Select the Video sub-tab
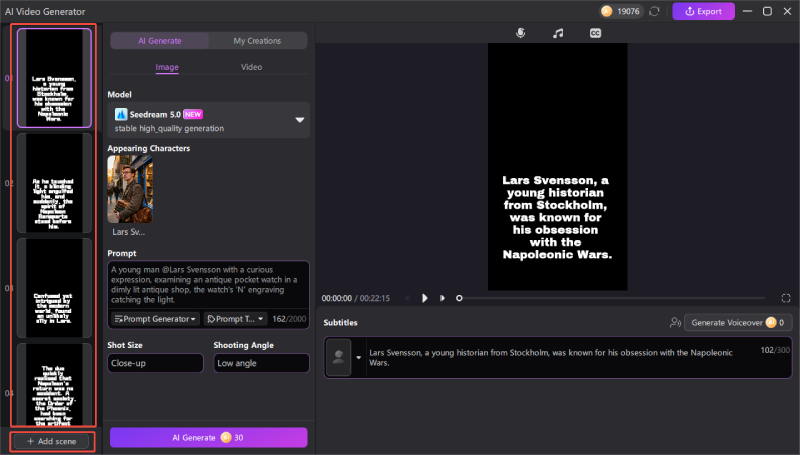This screenshot has width=800, height=455. pos(252,67)
